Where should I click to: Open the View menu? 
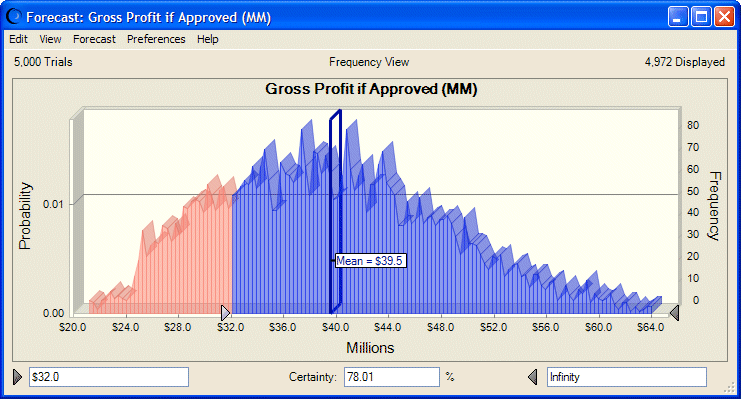(50, 39)
